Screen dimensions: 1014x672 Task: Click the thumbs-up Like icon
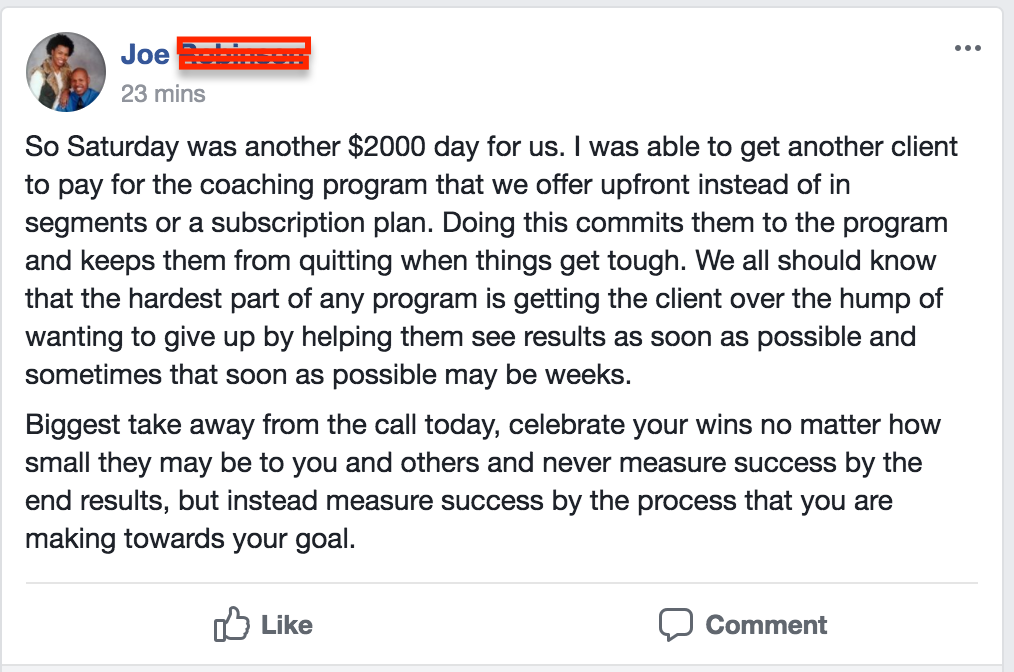231,624
